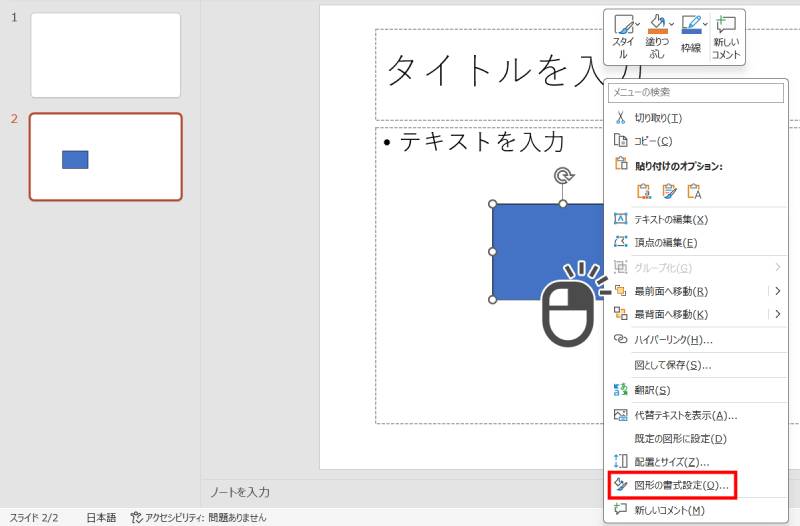Click スライド 2/2 in status bar
The height and width of the screenshot is (526, 800).
coord(34,517)
